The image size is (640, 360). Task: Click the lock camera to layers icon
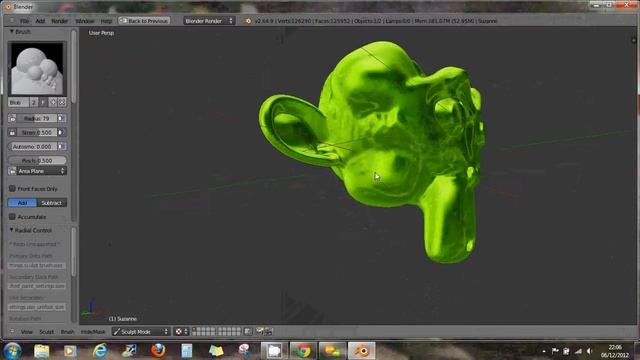tap(248, 331)
